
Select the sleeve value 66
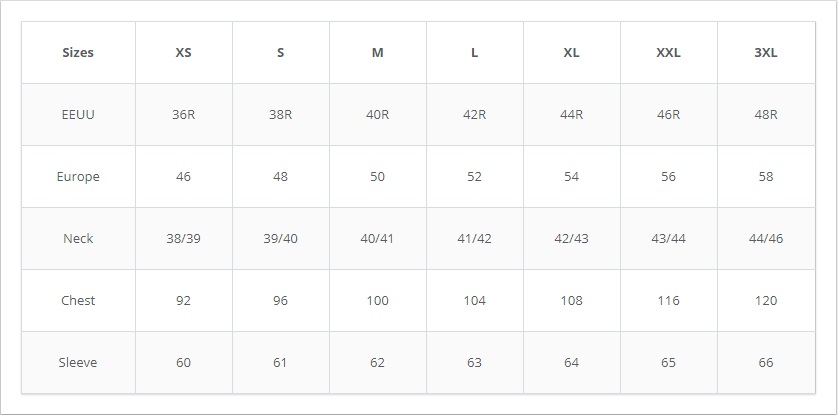766,362
